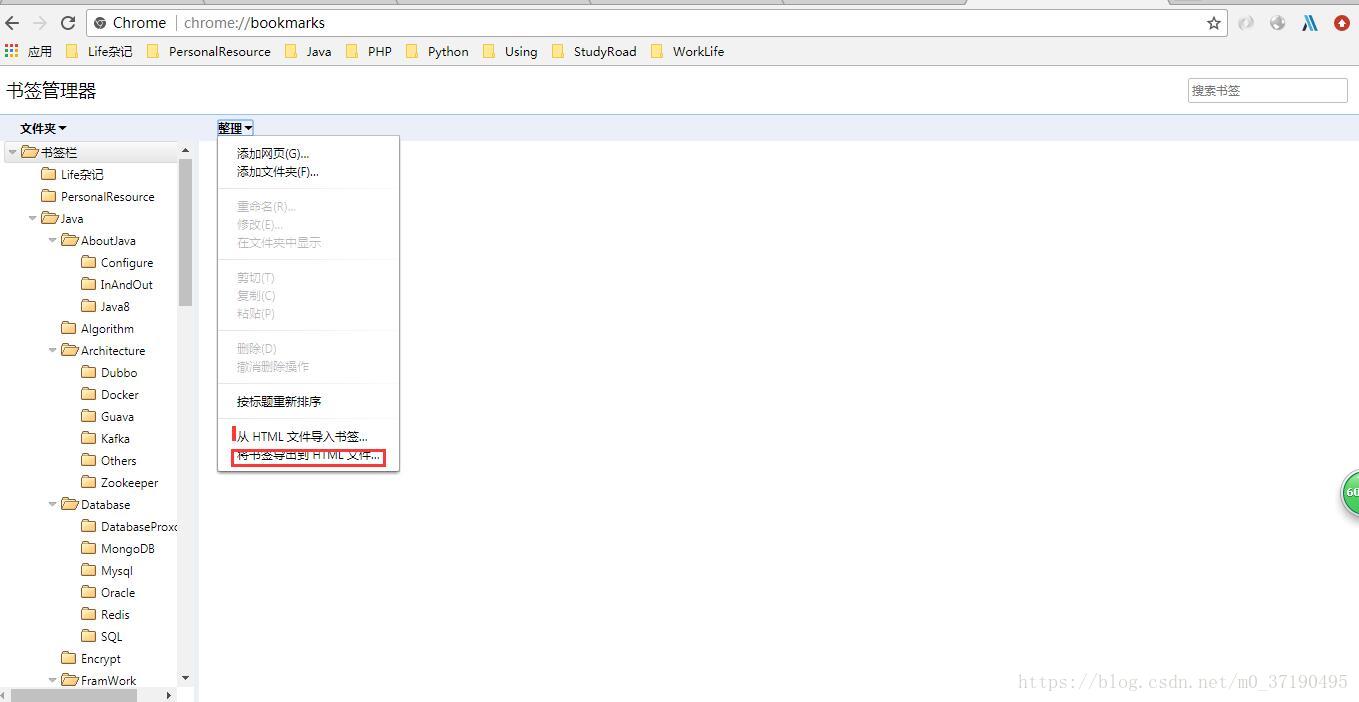Select the MongoDB folder in tree
The width and height of the screenshot is (1359, 702).
[118, 548]
